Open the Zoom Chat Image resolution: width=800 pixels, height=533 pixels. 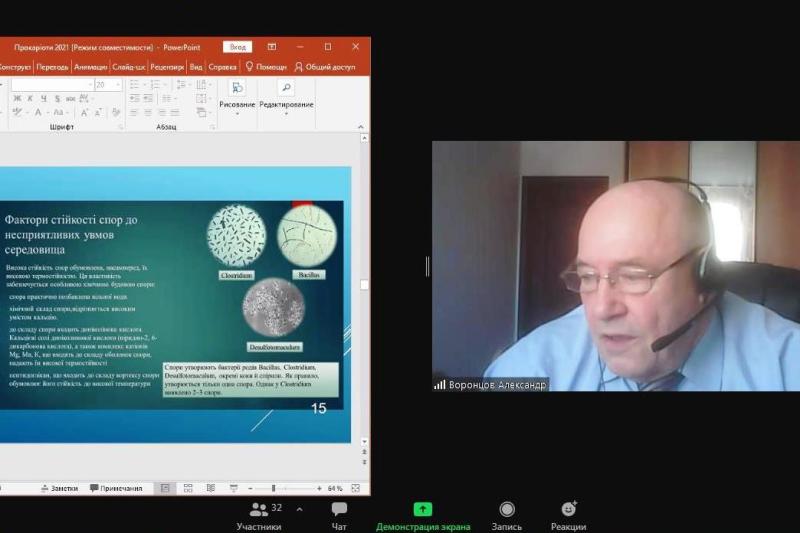(339, 516)
